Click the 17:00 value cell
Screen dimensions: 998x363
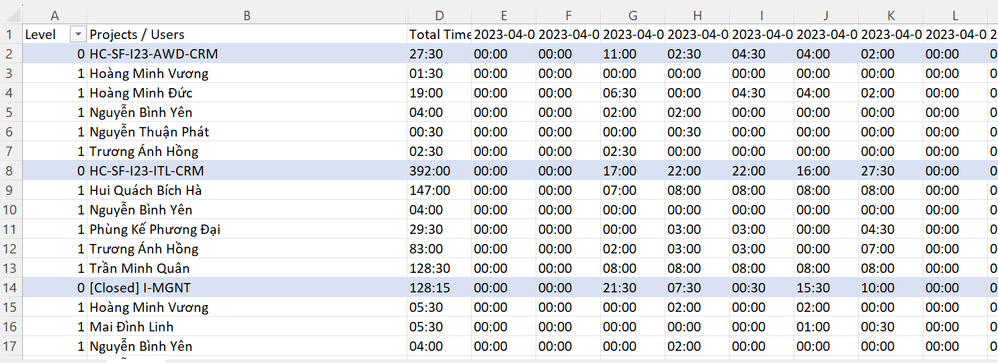coord(633,171)
